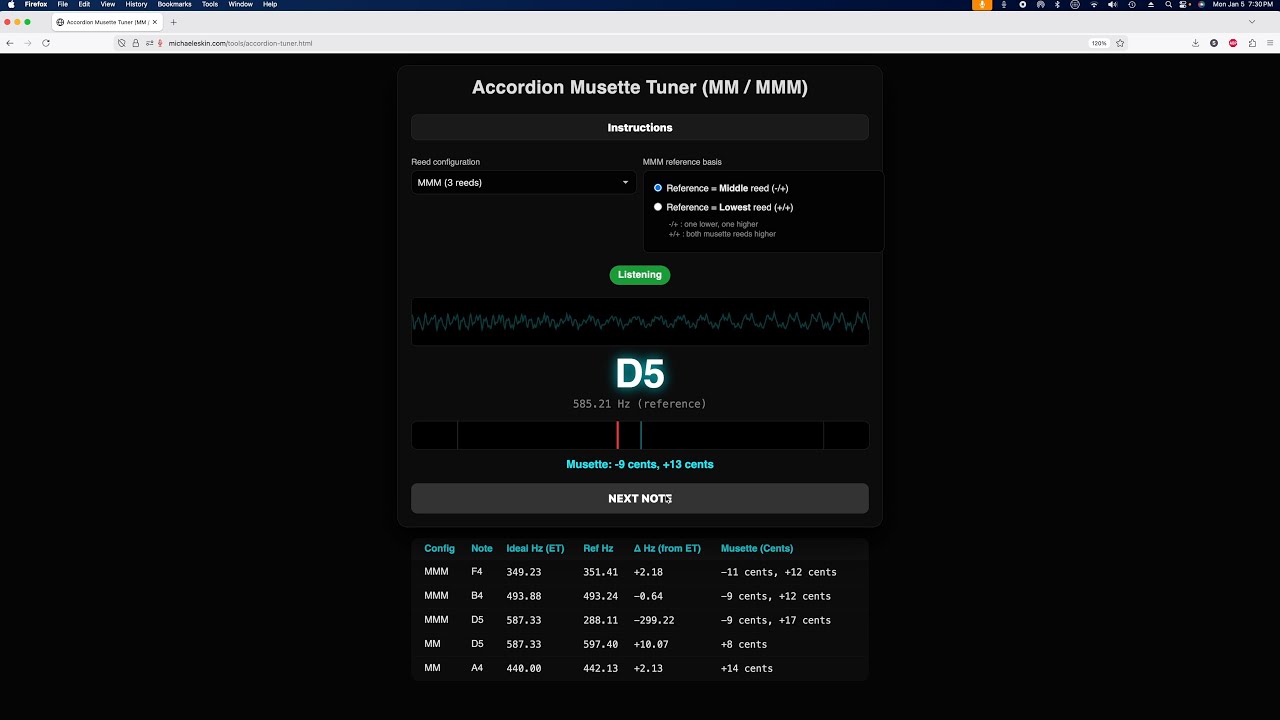1280x720 pixels.
Task: Open the Help menu
Action: coord(270,4)
